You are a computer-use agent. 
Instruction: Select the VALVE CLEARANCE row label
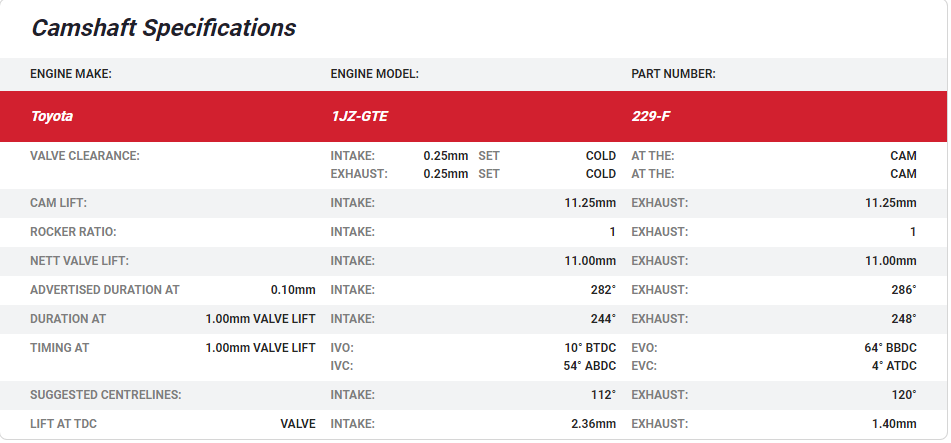[x=85, y=156]
